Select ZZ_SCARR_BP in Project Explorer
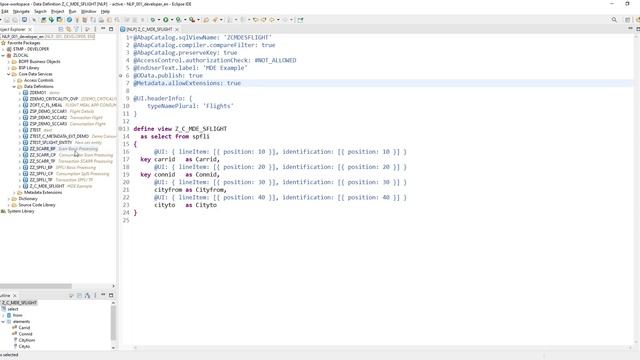This screenshot has height=360, width=640. click(42, 149)
